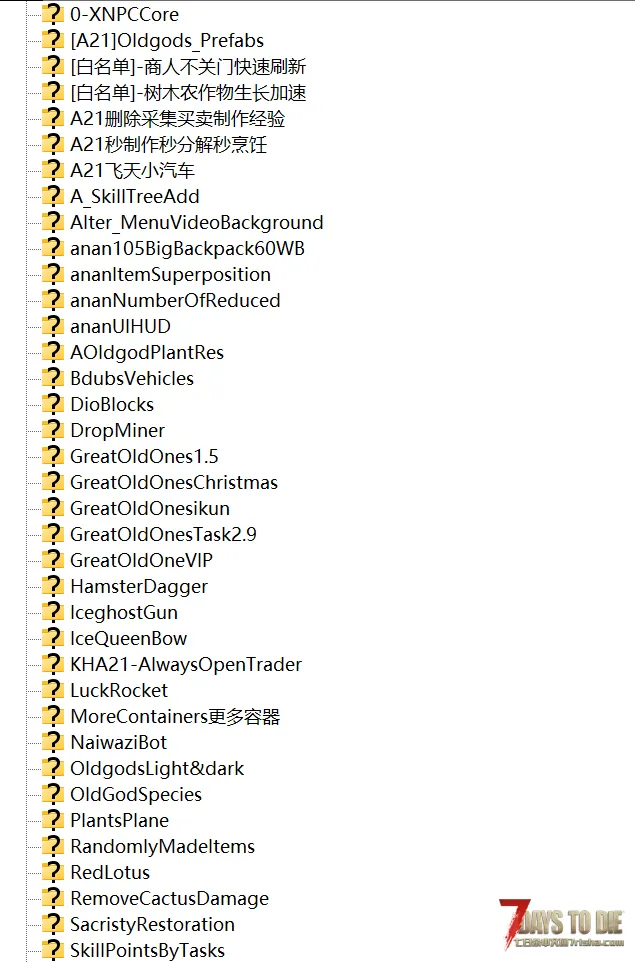
Task: Click the folder icon next to 0-XNPCCore
Action: tap(53, 13)
